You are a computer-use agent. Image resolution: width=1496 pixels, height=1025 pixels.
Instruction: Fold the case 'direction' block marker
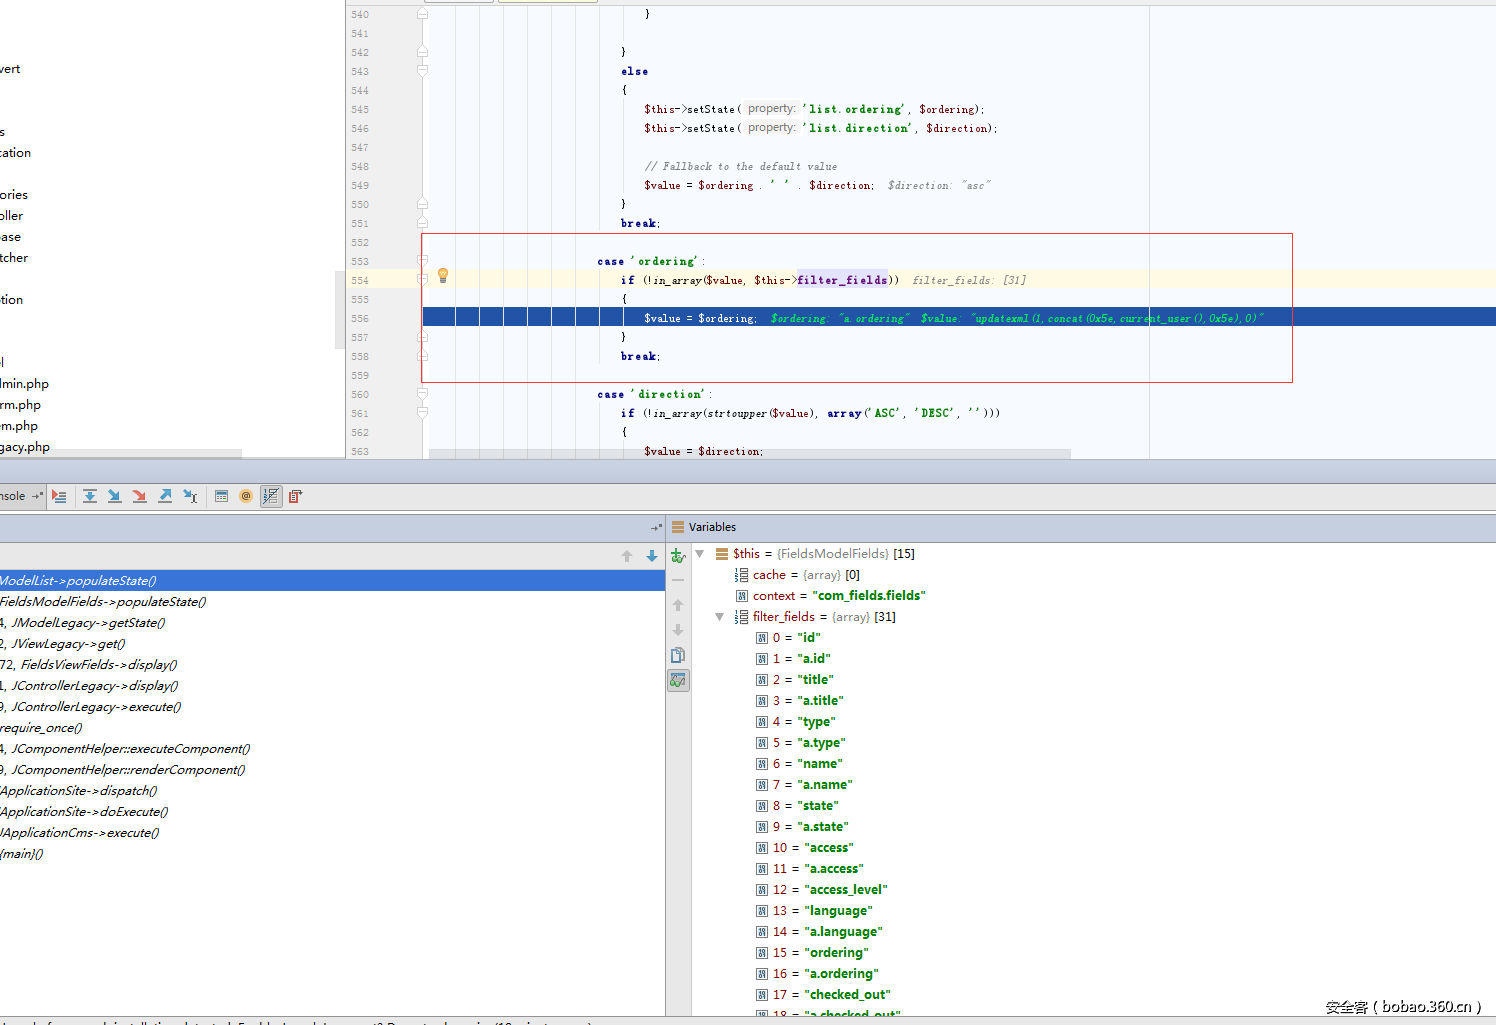coord(422,394)
